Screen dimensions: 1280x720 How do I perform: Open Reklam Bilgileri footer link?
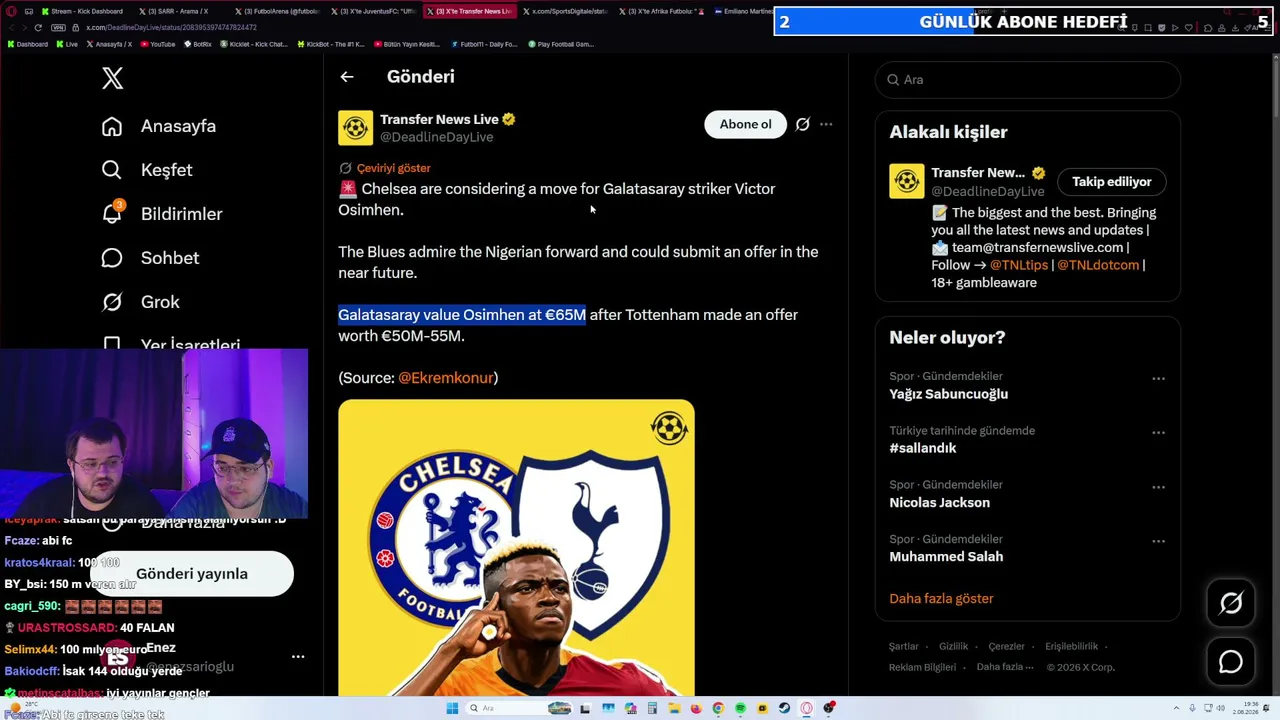[x=923, y=668]
